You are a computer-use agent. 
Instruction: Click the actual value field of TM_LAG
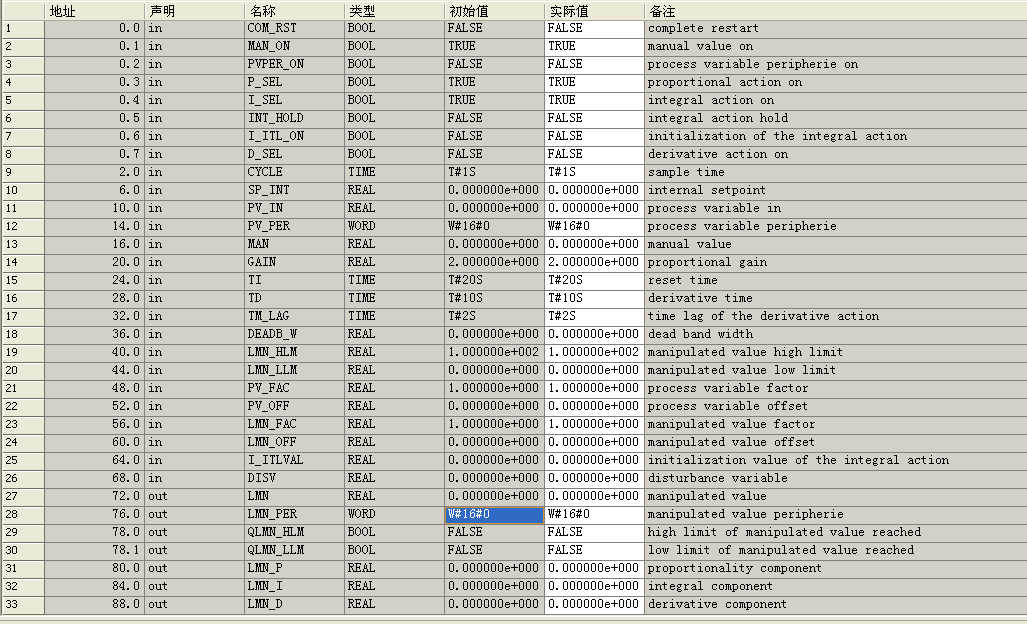tap(594, 316)
